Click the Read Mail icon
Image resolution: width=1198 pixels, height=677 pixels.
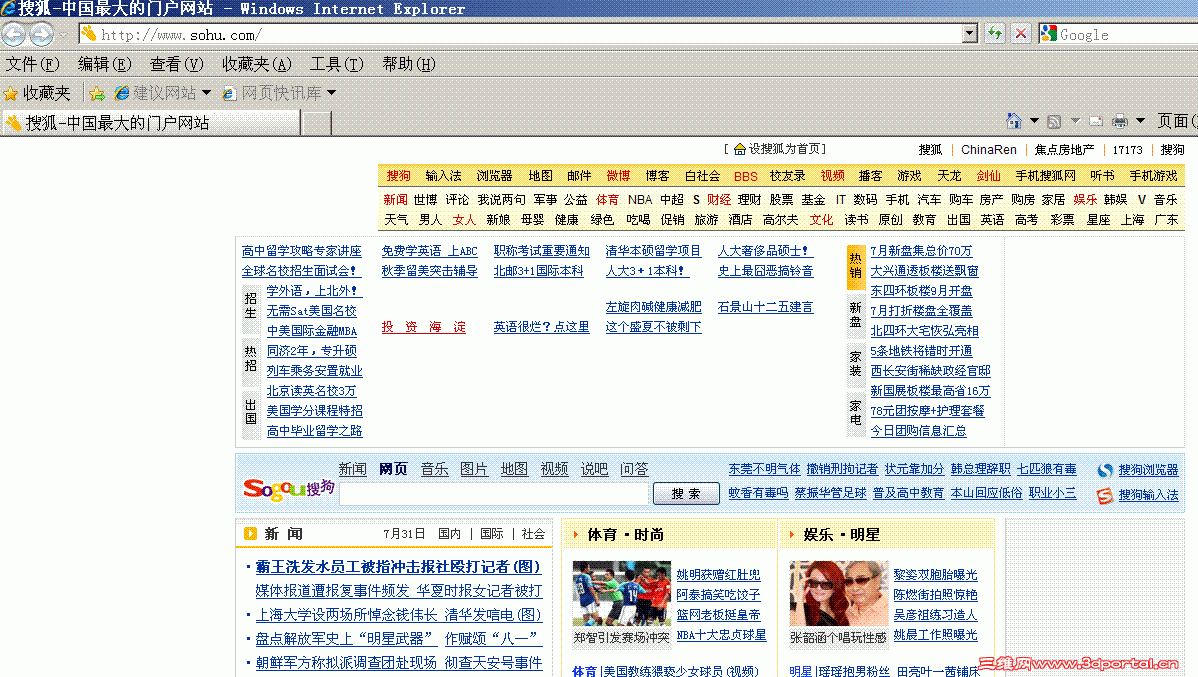click(1096, 121)
